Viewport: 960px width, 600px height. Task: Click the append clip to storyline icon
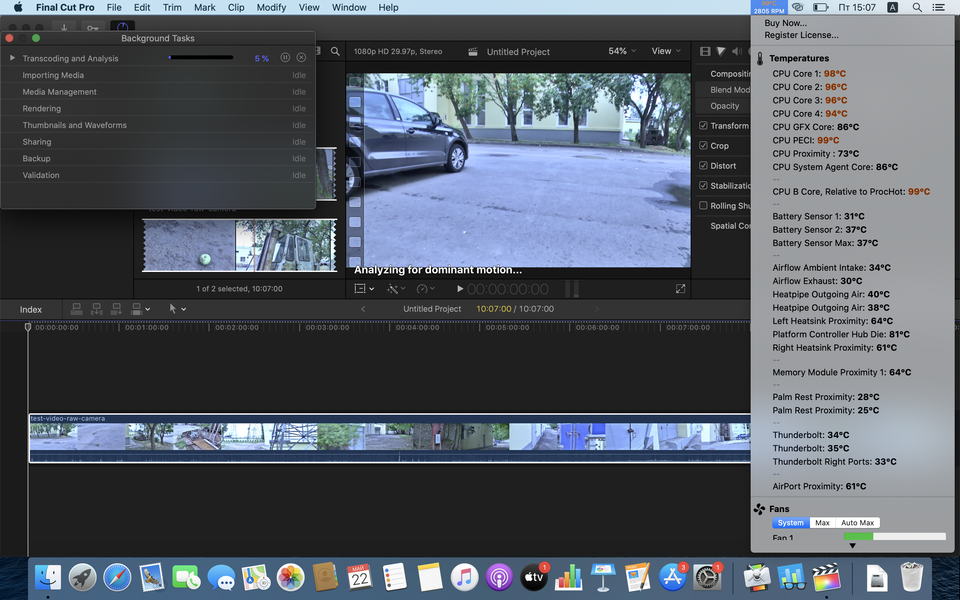tap(118, 309)
